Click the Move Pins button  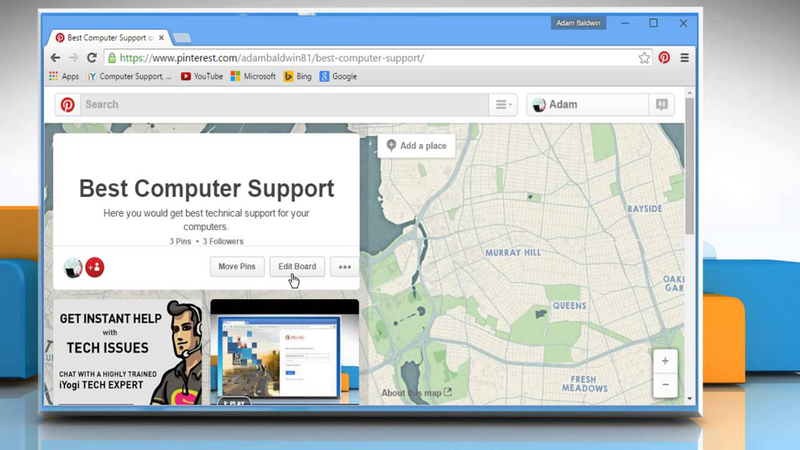[237, 267]
